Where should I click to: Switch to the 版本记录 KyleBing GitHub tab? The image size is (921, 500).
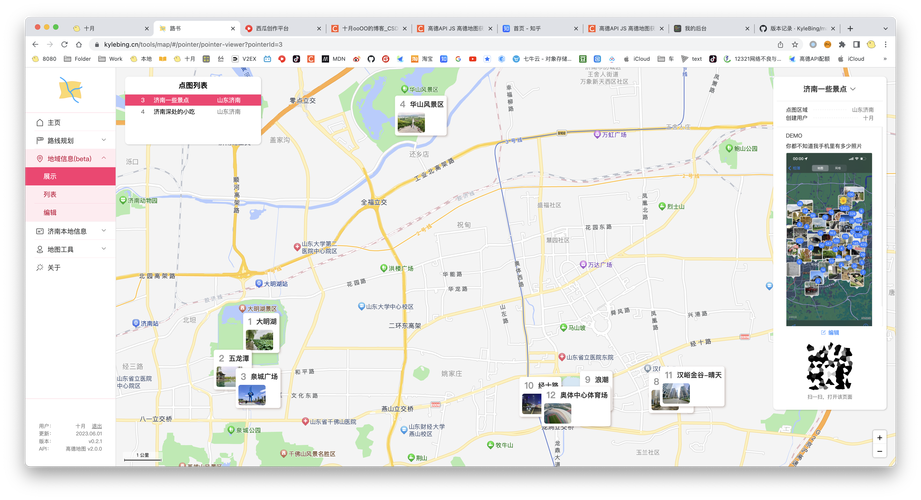click(x=796, y=28)
